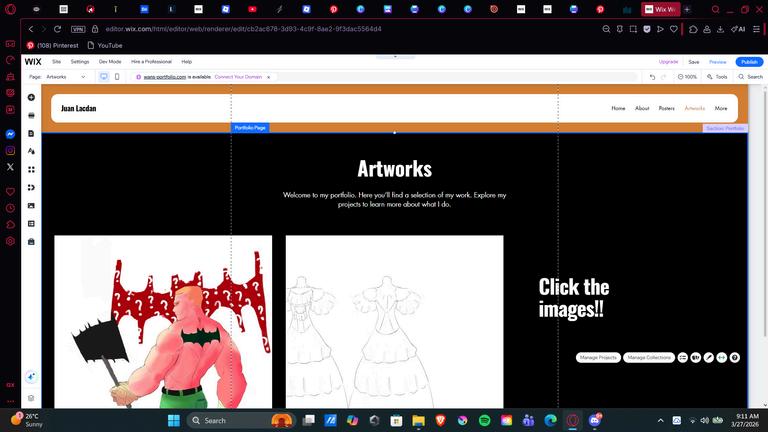Switch to mobile view icon
Image resolution: width=768 pixels, height=432 pixels.
click(x=117, y=77)
